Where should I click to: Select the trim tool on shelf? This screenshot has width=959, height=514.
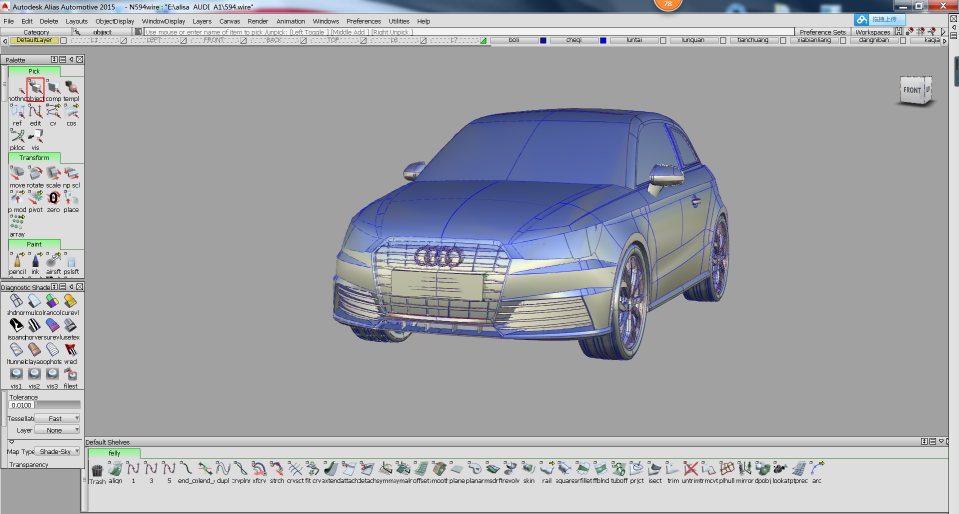[671, 469]
